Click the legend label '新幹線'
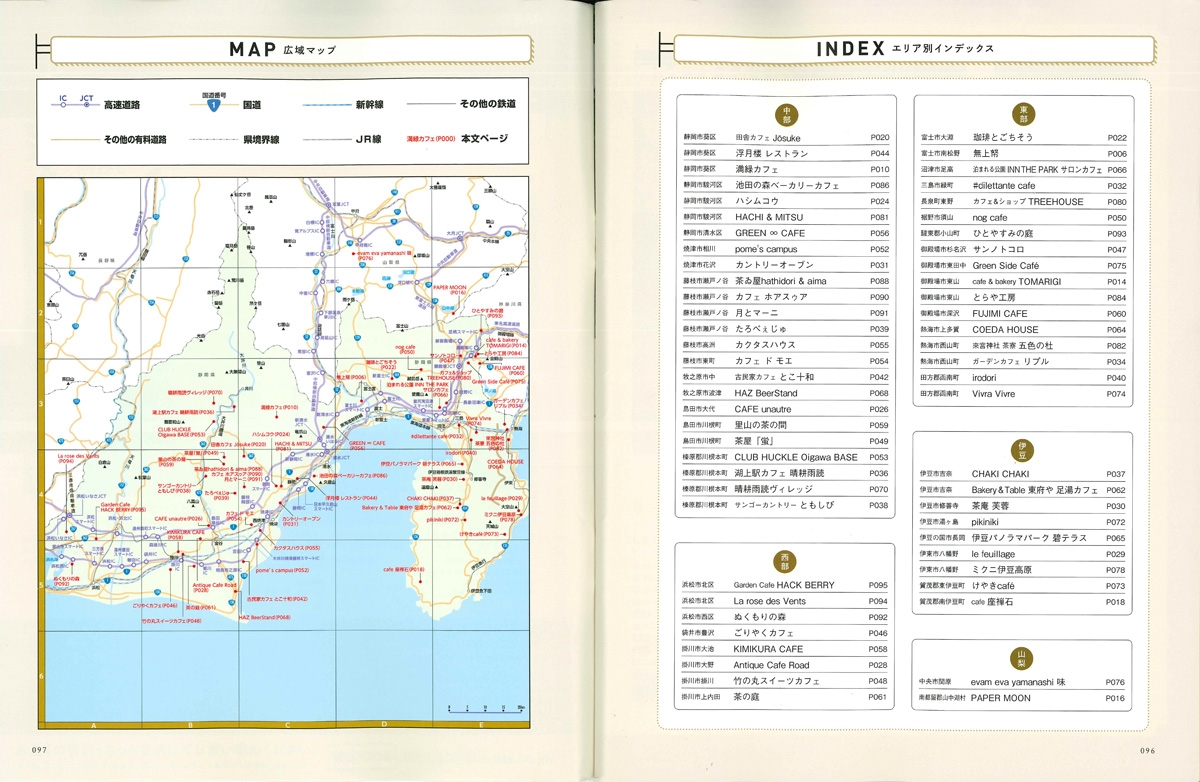This screenshot has width=1200, height=782. 369,104
